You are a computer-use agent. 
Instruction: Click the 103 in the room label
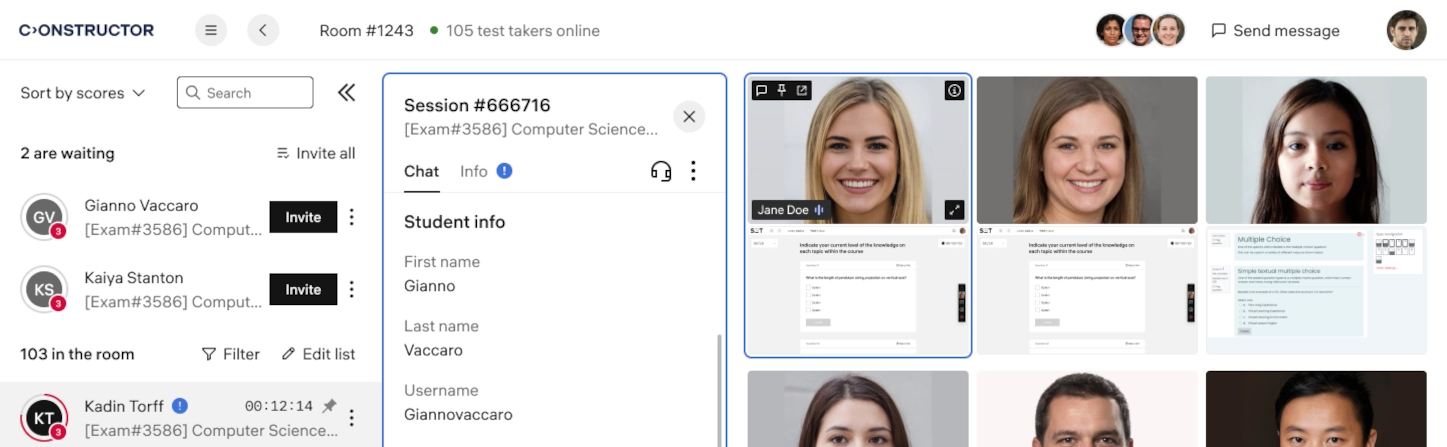[77, 354]
